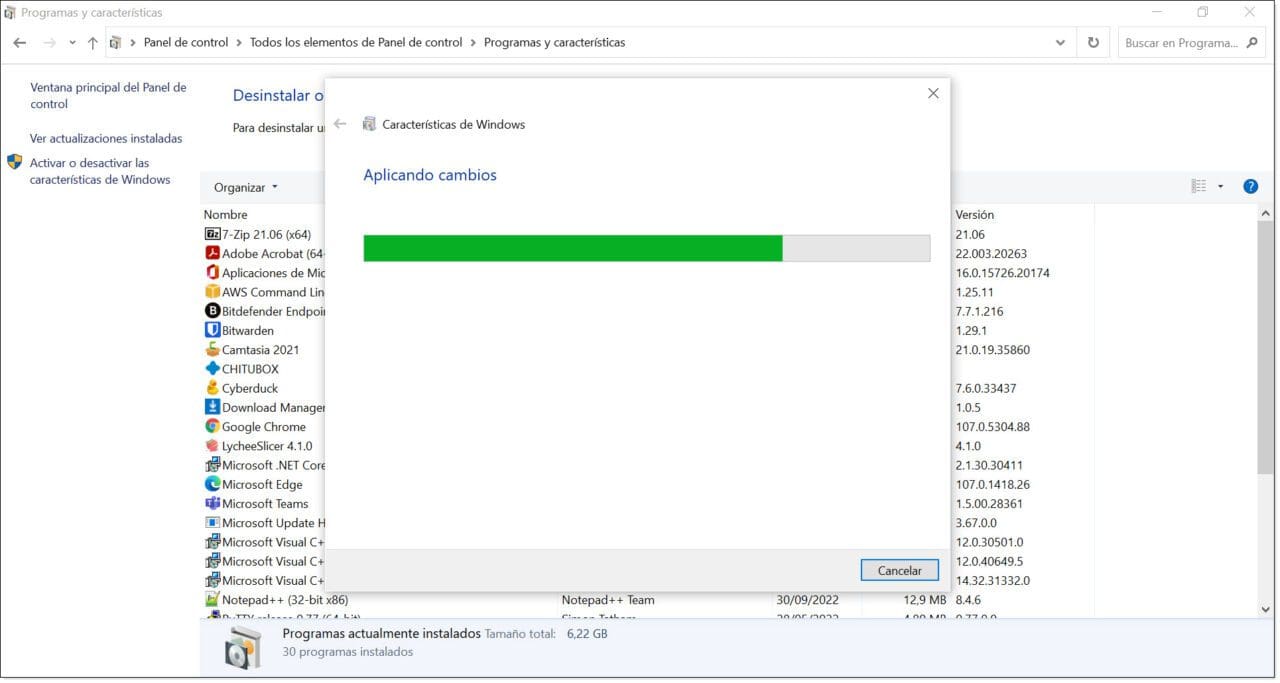
Task: Open Activar o desactivar las características de Windows
Action: point(100,171)
